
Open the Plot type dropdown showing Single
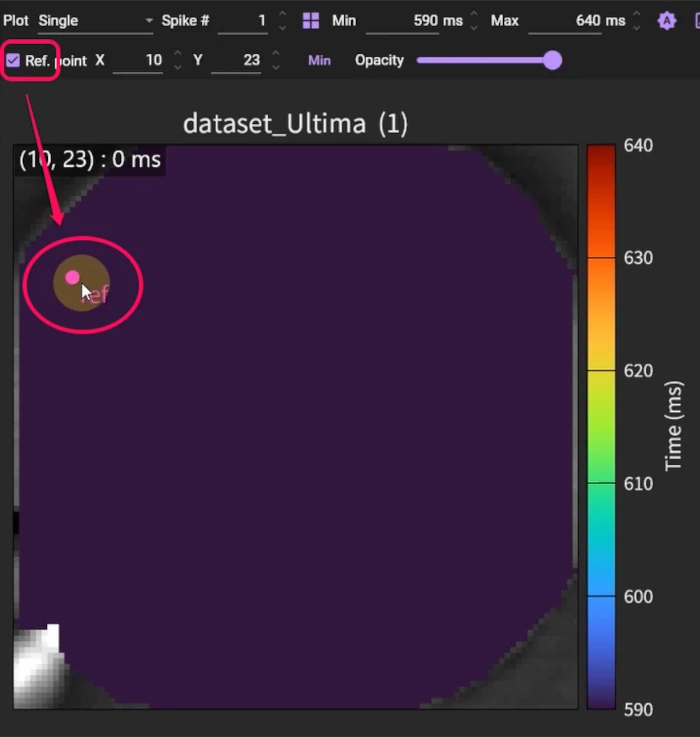click(95, 21)
